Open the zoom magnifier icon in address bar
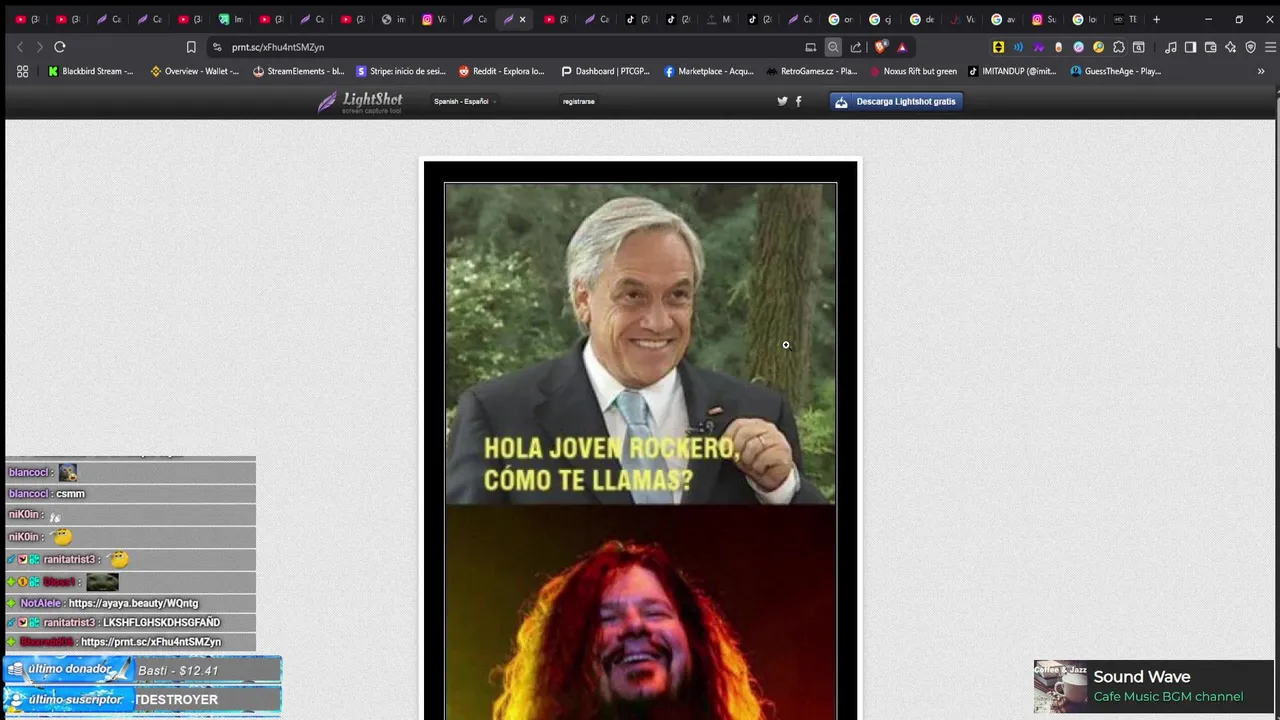1280x720 pixels. pos(833,47)
